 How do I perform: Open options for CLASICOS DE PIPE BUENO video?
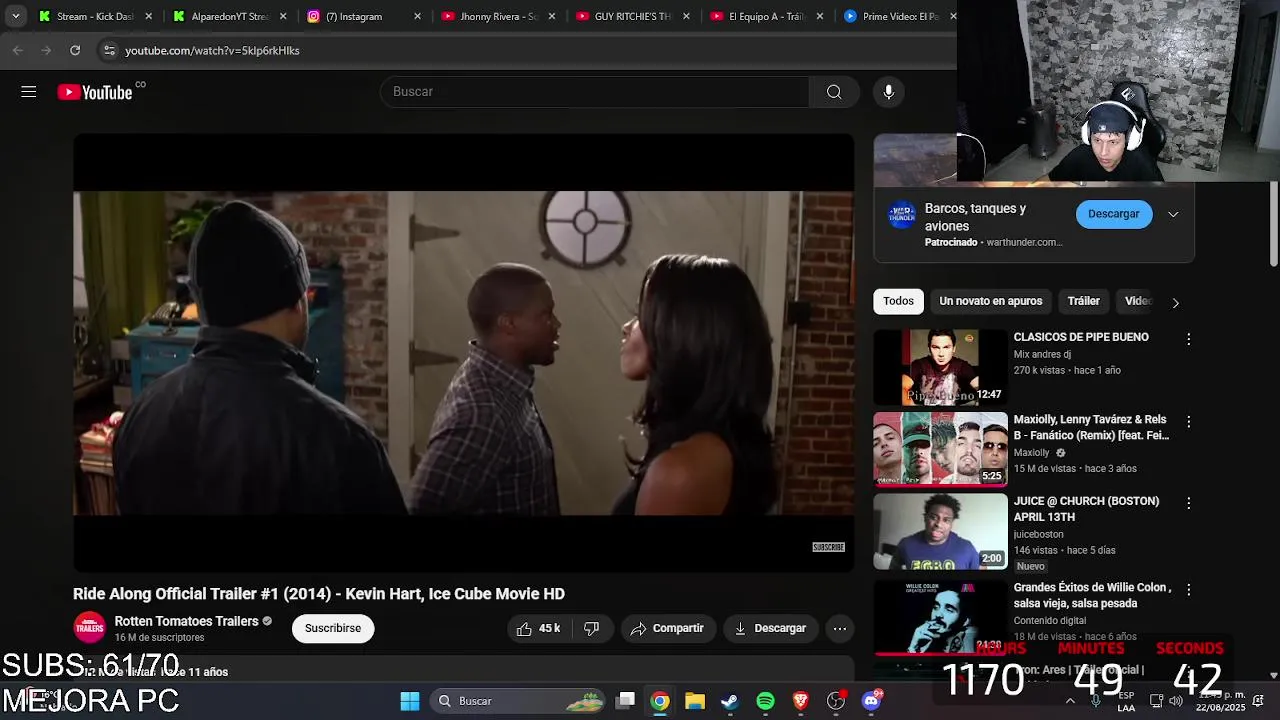point(1188,339)
